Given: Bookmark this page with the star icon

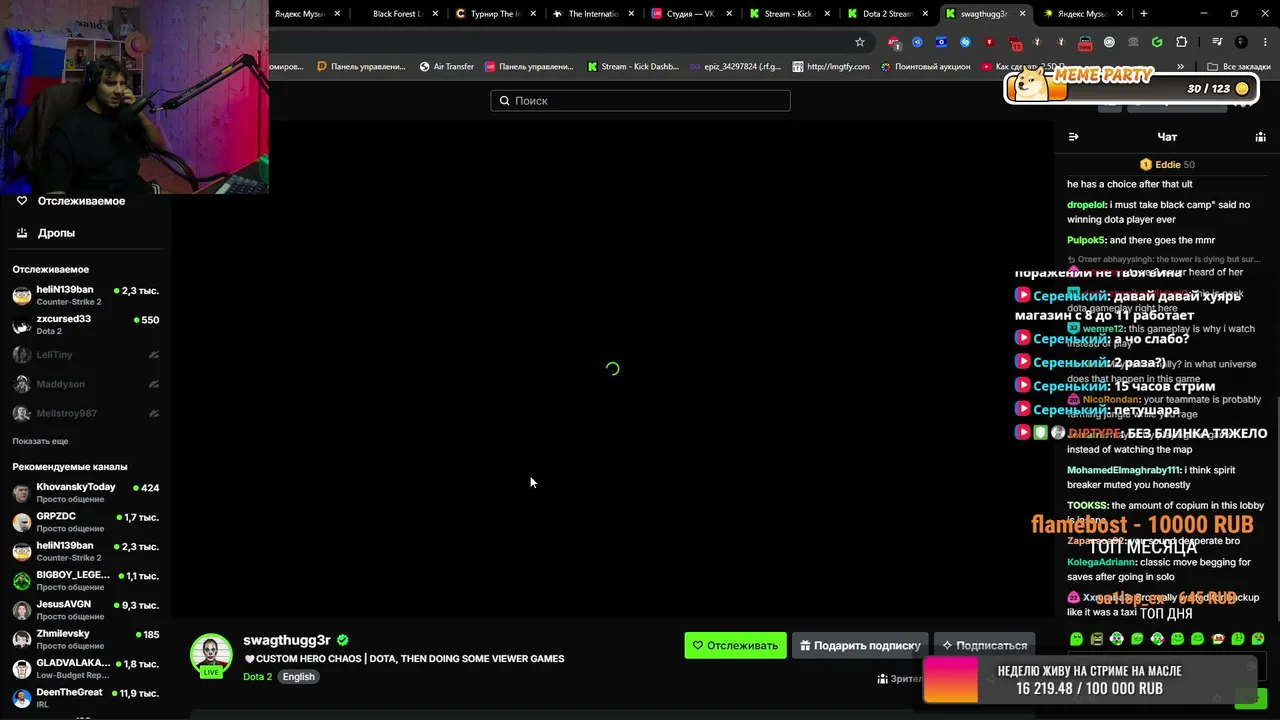Looking at the screenshot, I should click(859, 42).
